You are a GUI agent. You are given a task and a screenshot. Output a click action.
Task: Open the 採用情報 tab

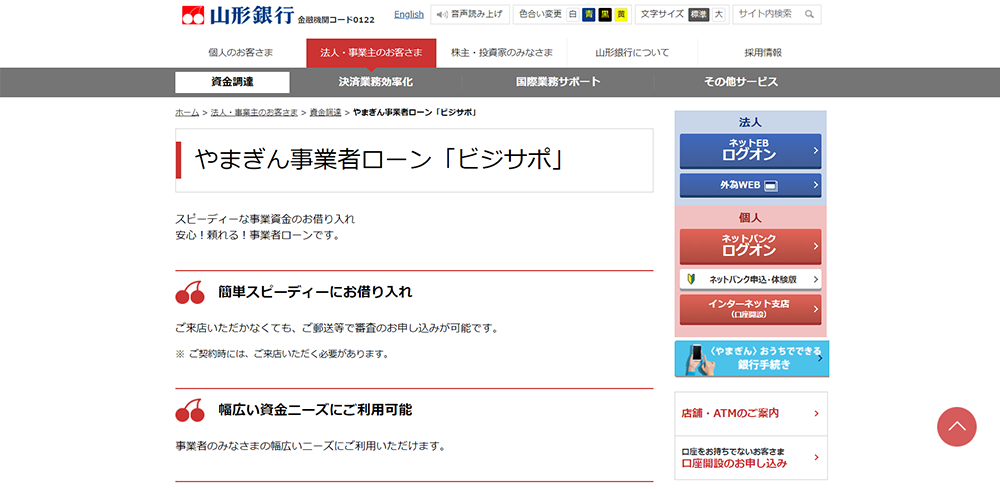click(763, 53)
